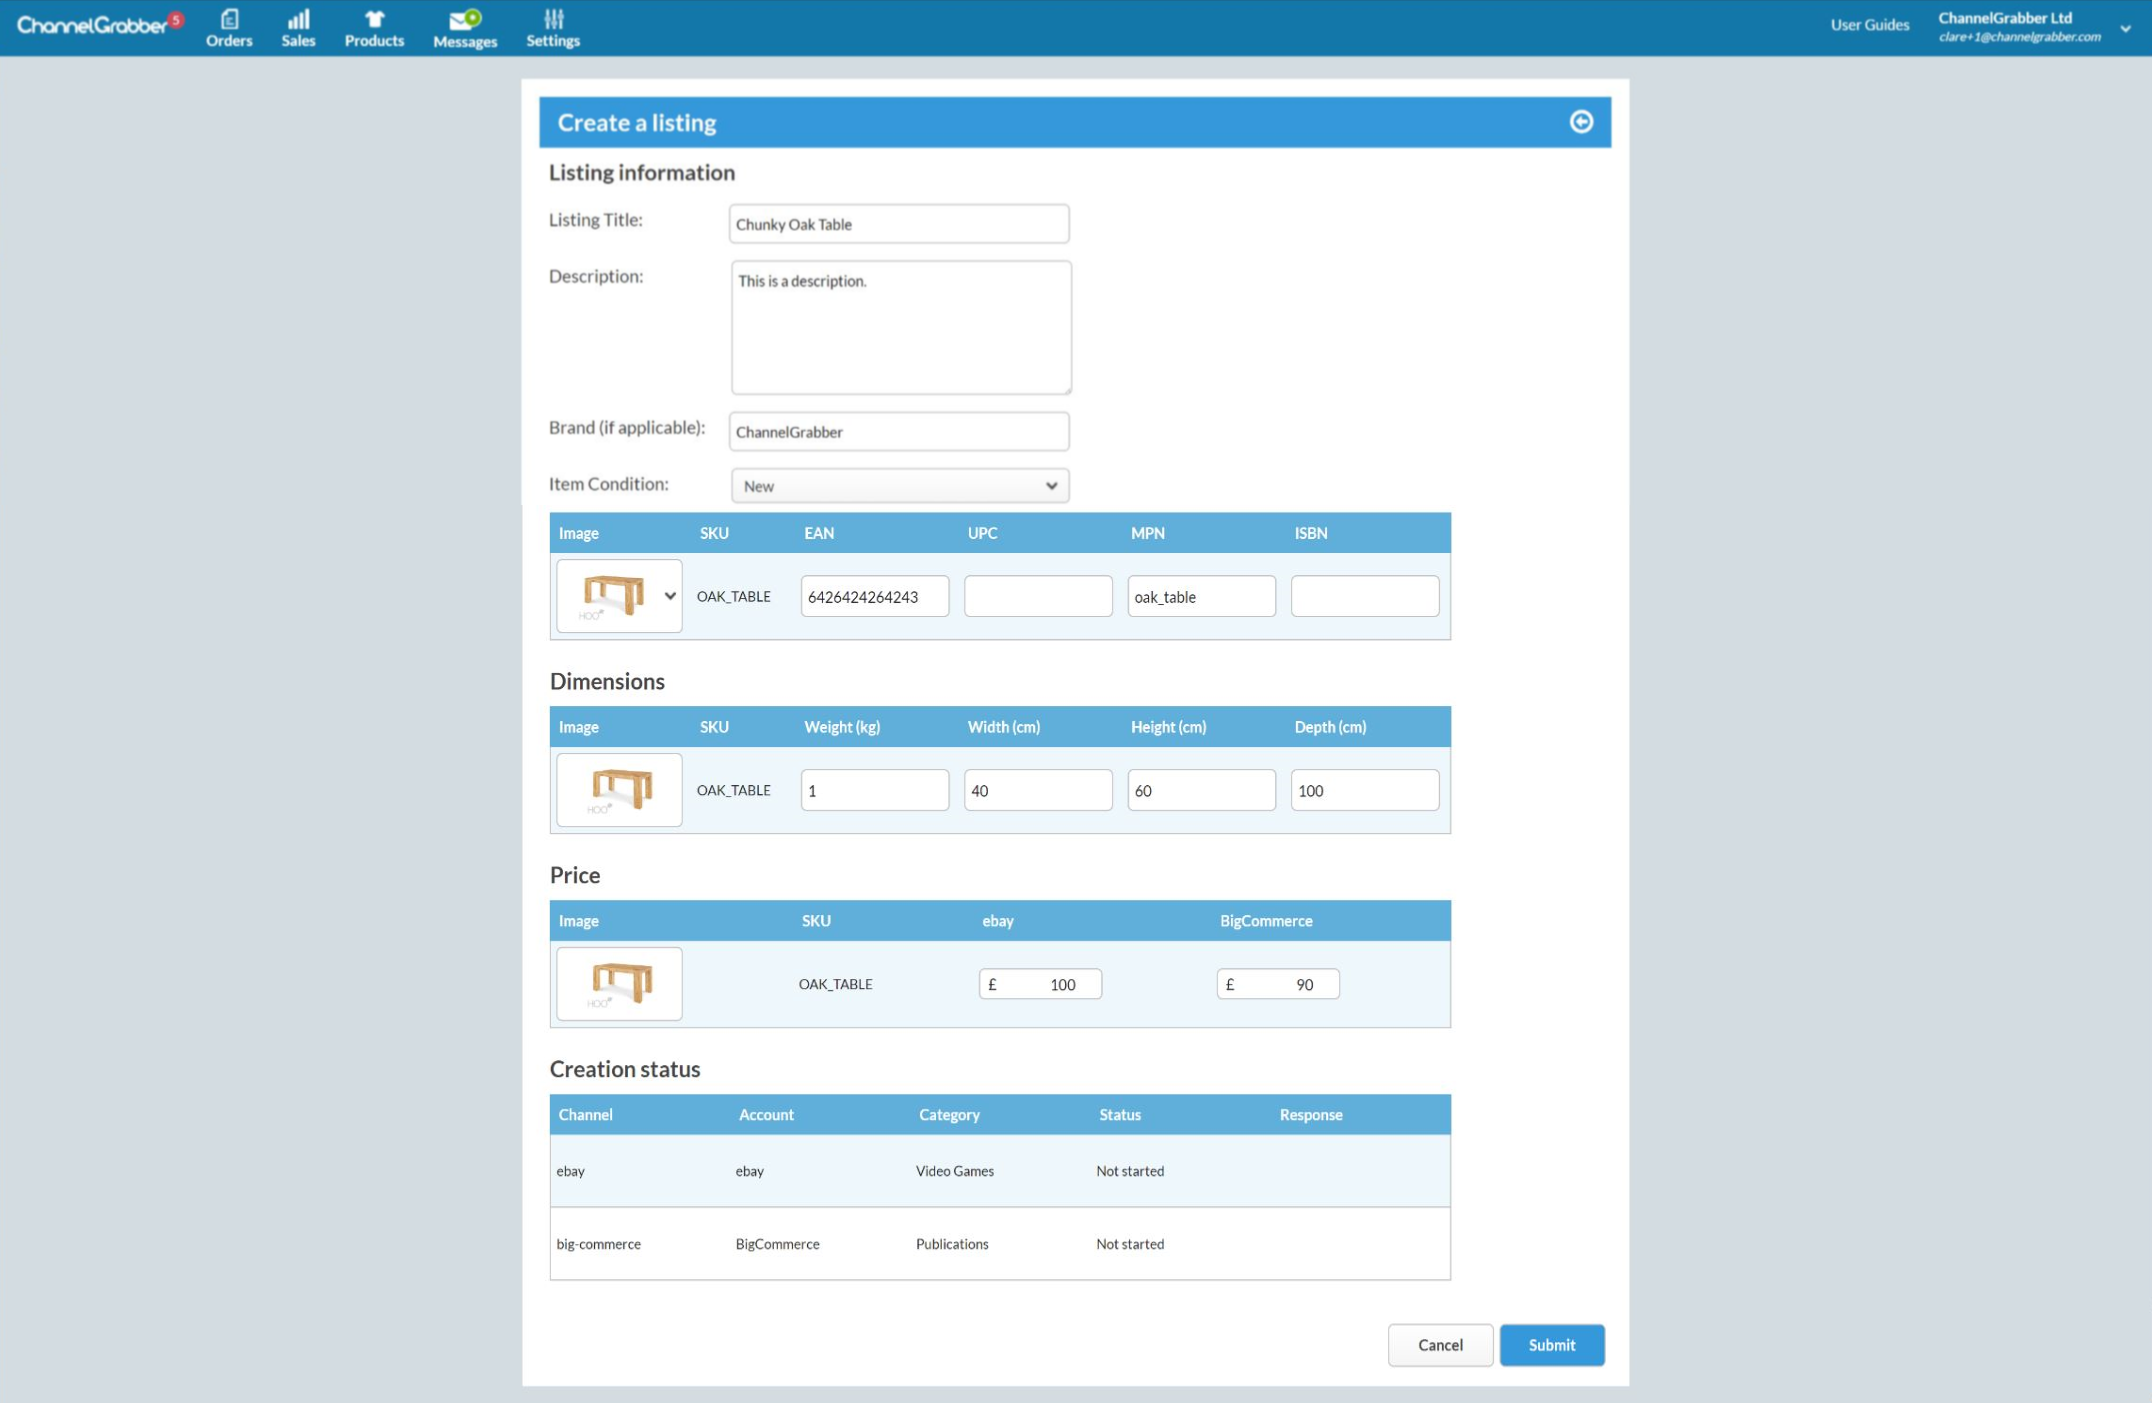Image resolution: width=2152 pixels, height=1403 pixels.
Task: Click the Description text area
Action: 900,328
